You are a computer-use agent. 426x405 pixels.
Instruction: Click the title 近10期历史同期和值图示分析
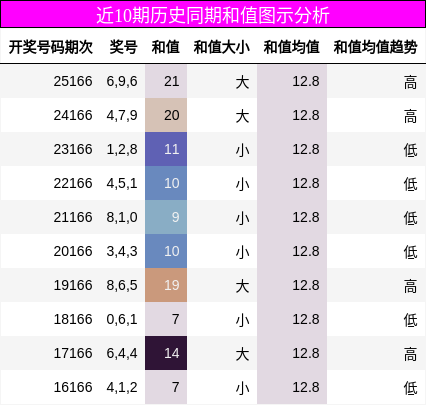213,15
